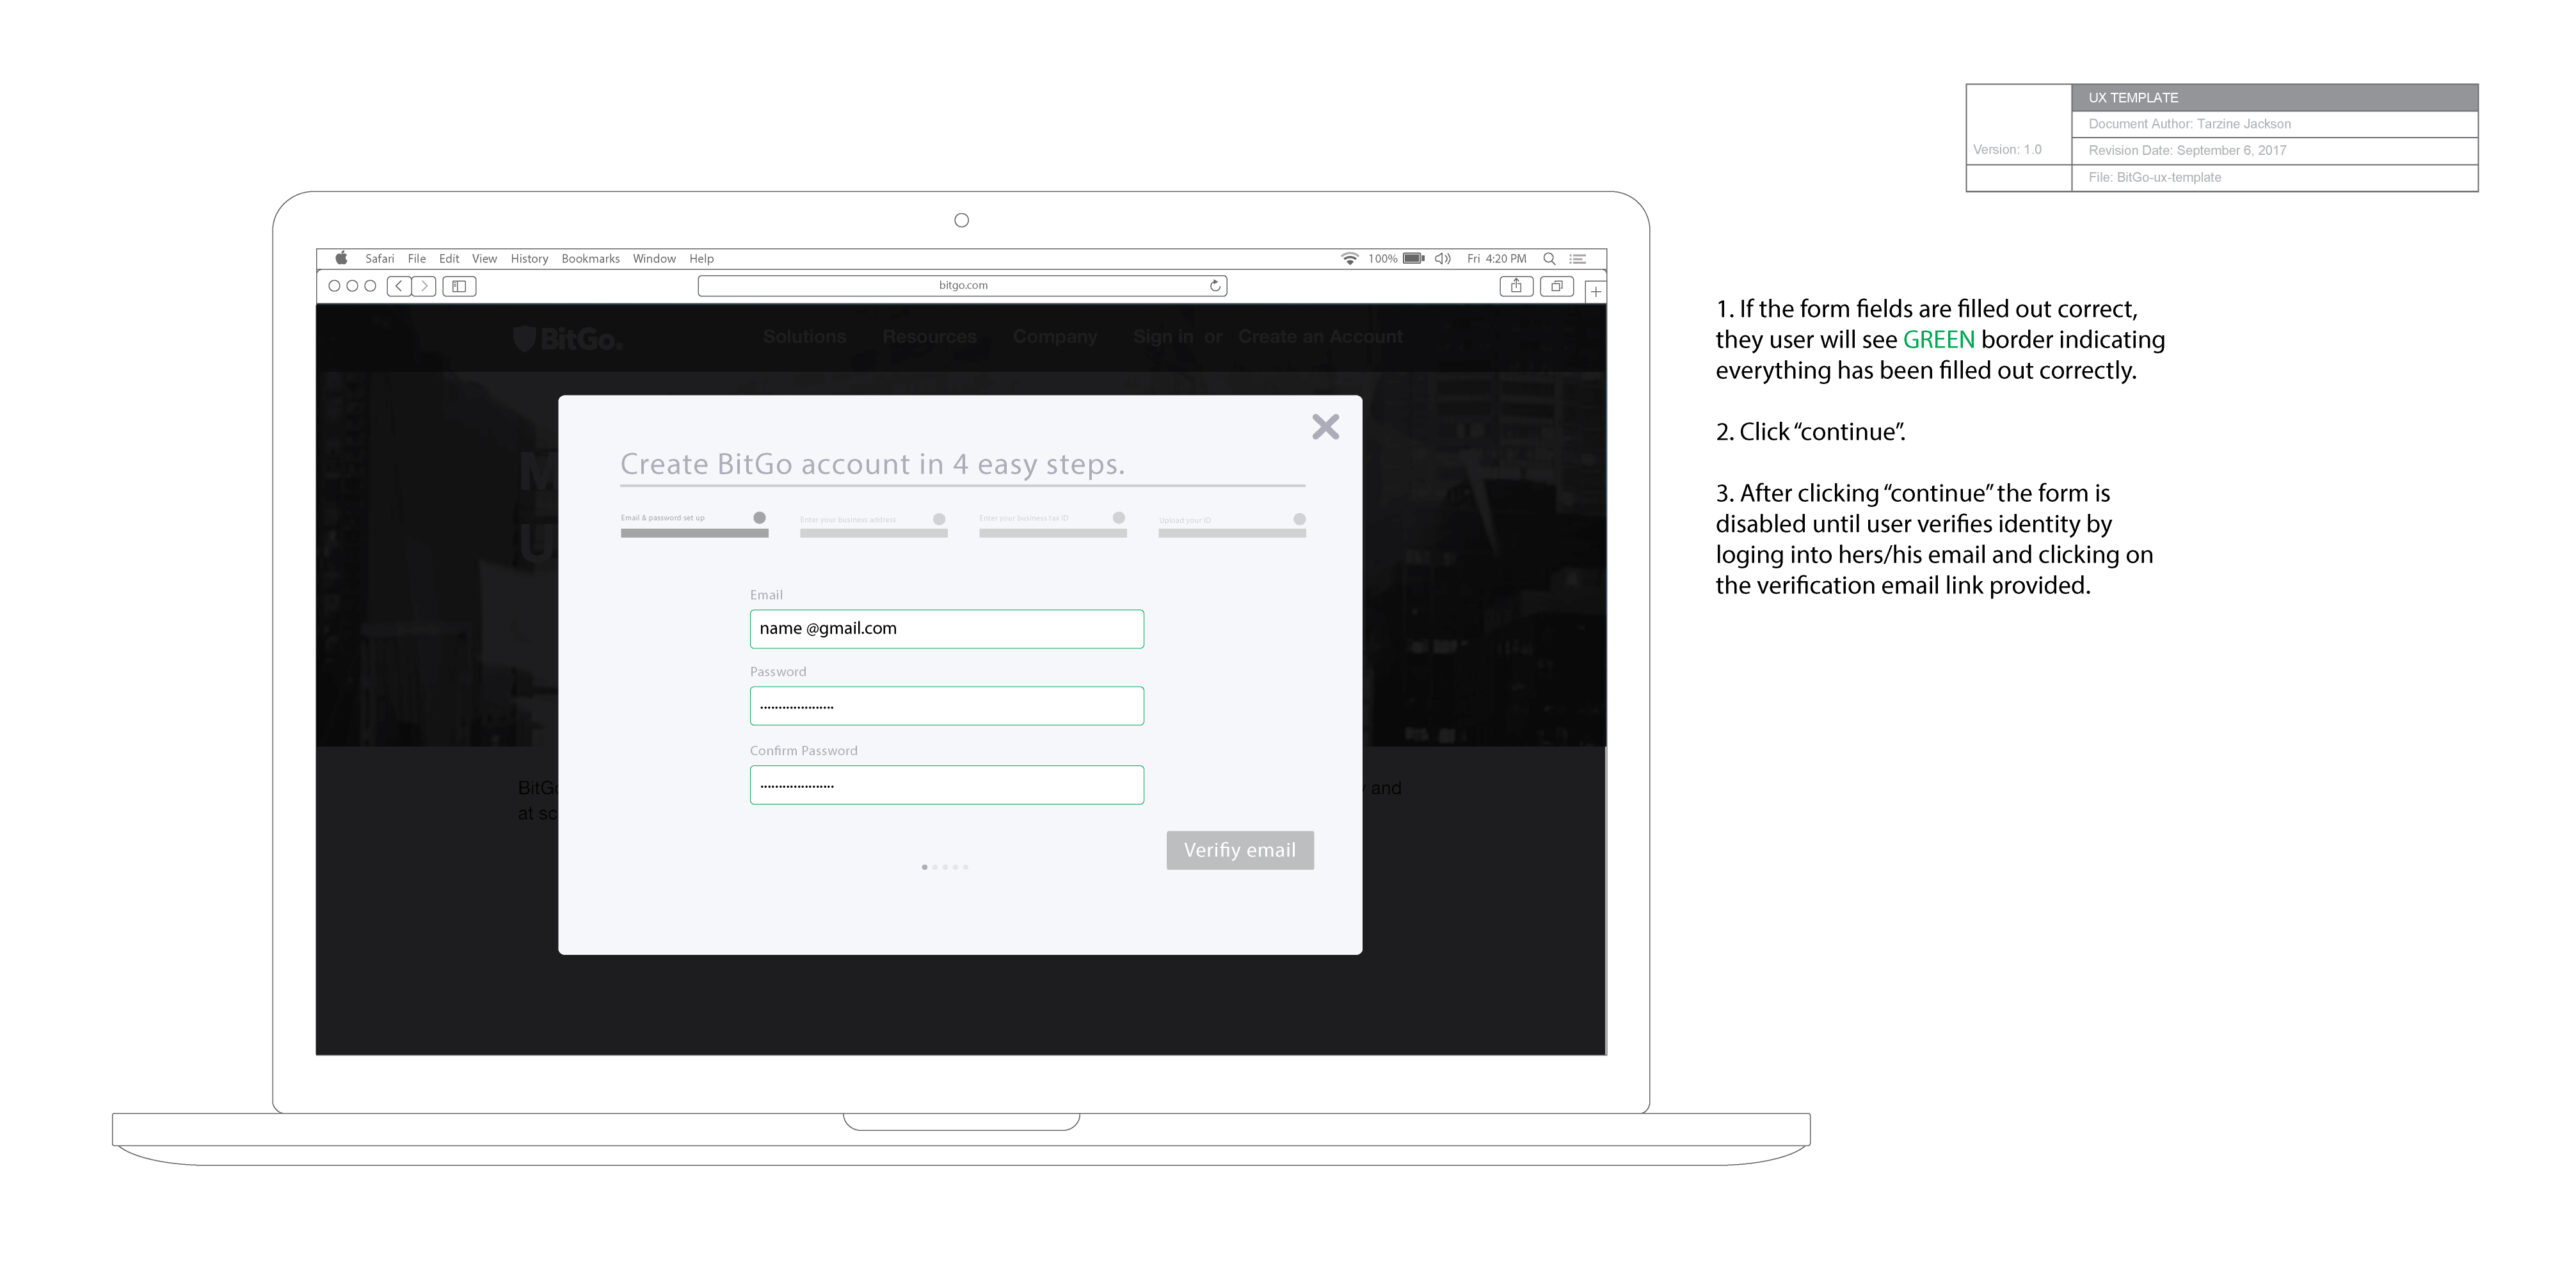Open the Solutions nav link

804,337
